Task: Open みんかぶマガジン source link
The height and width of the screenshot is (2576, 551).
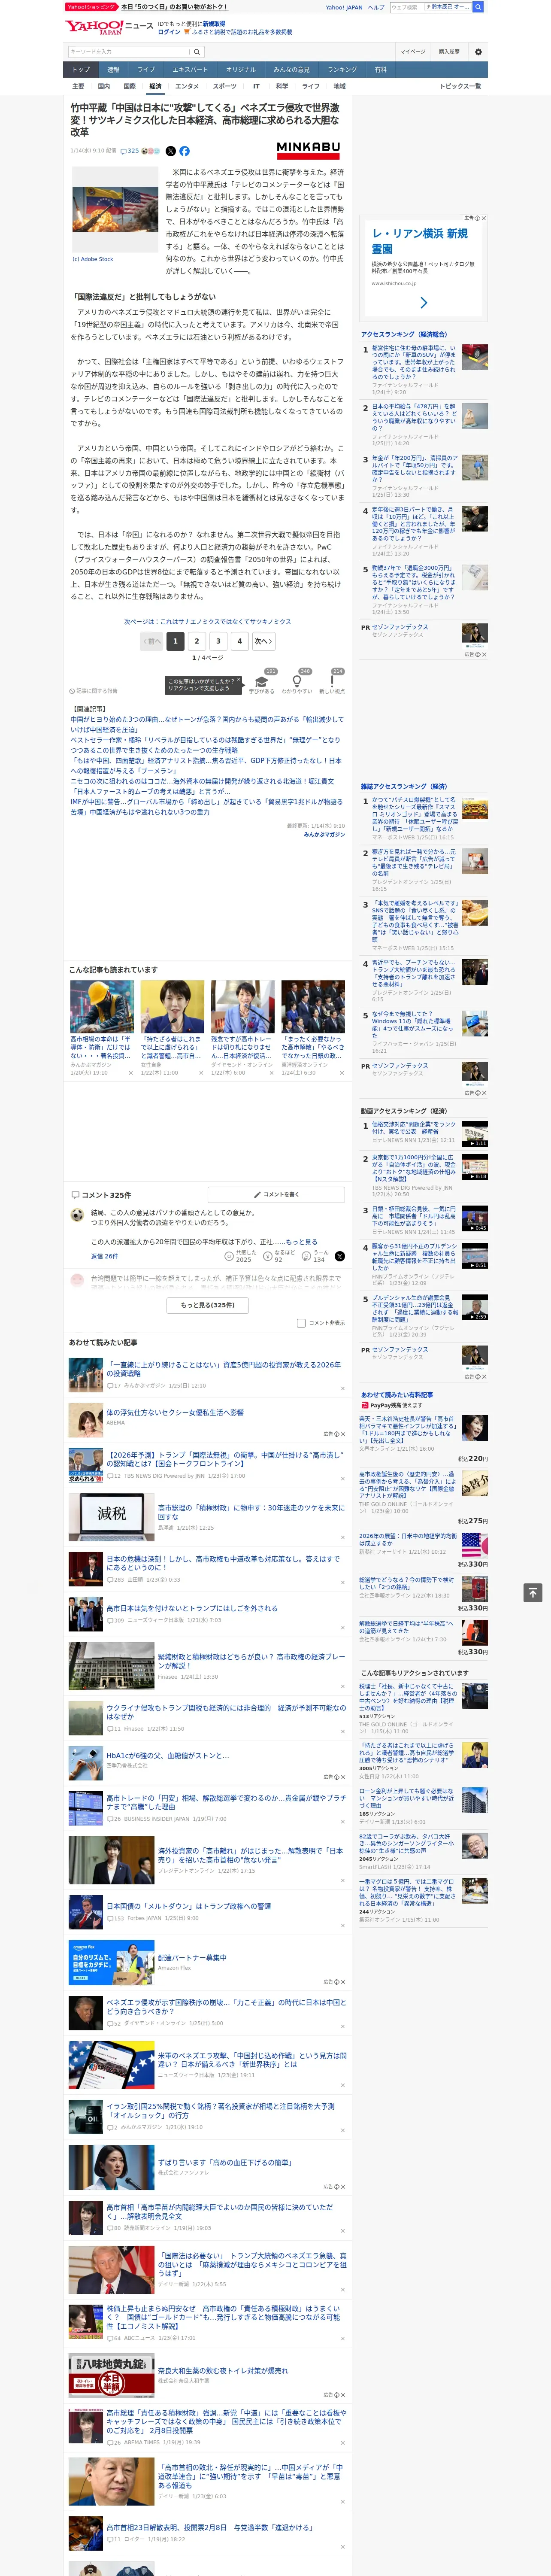Action: click(324, 834)
